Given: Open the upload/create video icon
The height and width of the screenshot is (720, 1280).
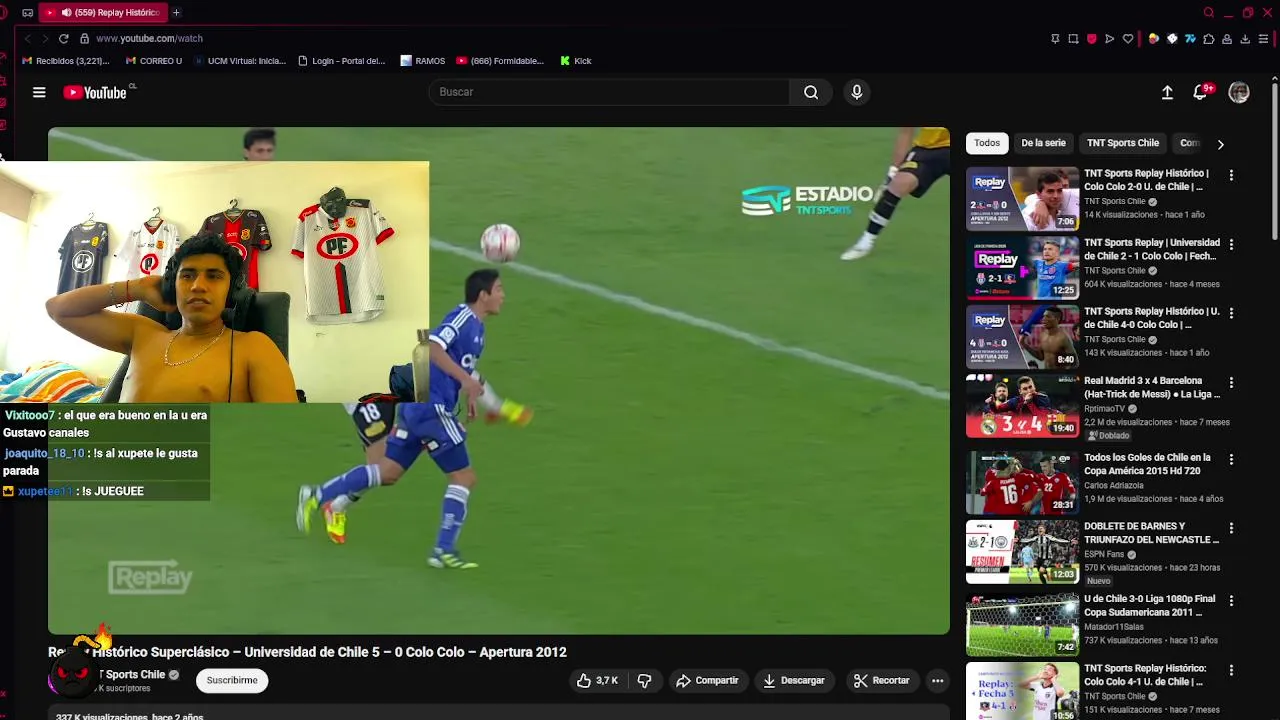Looking at the screenshot, I should click(1167, 92).
